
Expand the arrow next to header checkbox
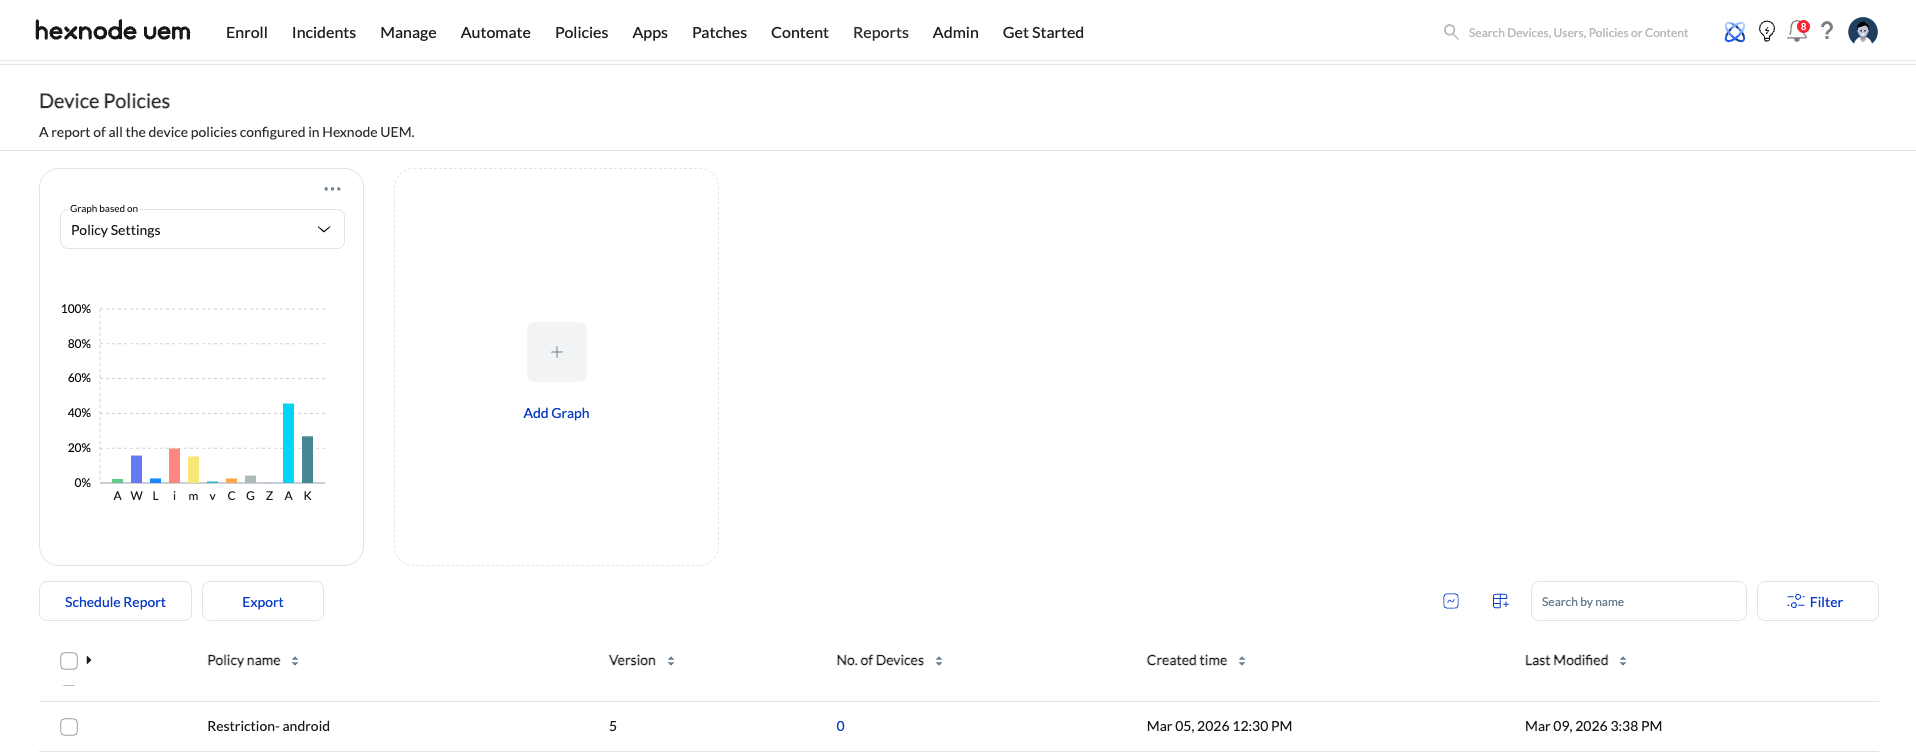point(89,660)
